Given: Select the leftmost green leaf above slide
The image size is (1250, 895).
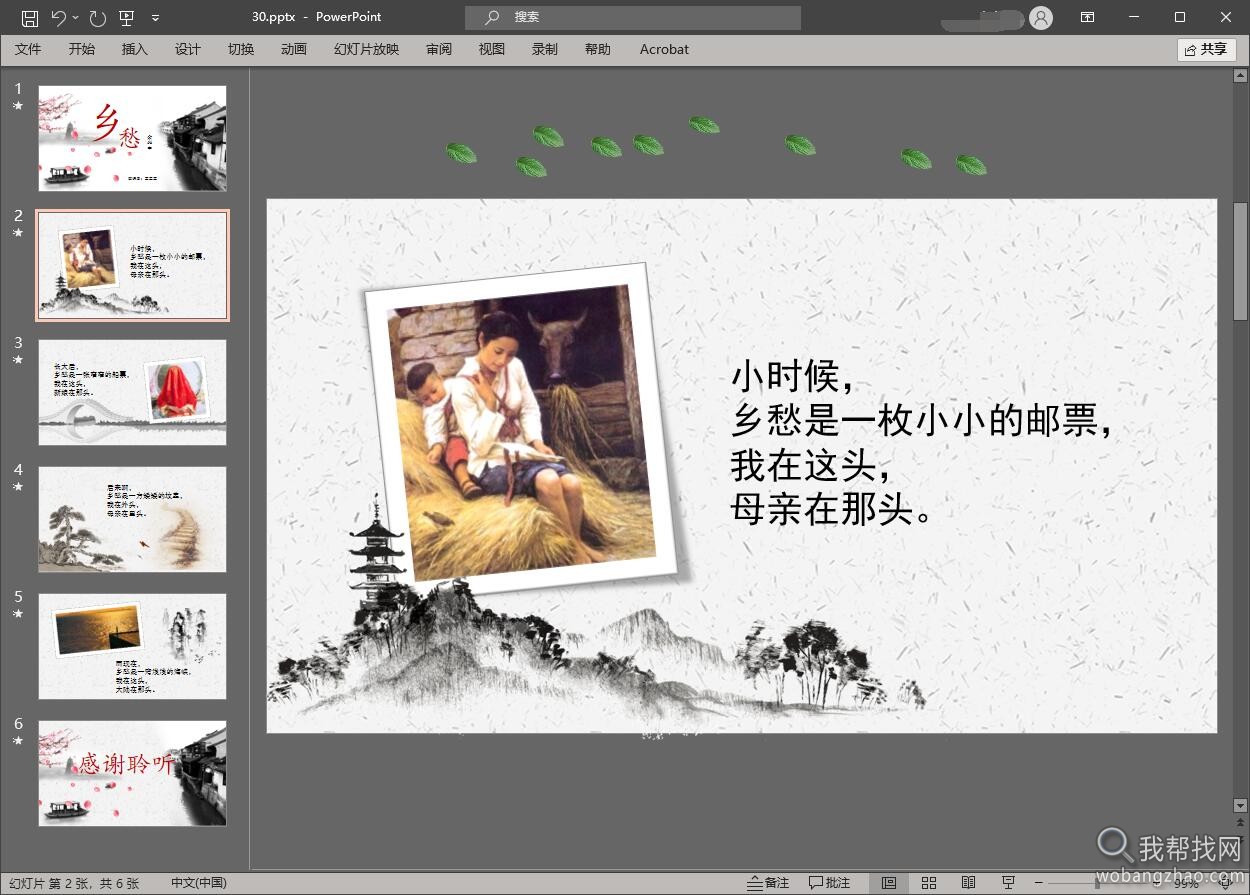Looking at the screenshot, I should [461, 153].
